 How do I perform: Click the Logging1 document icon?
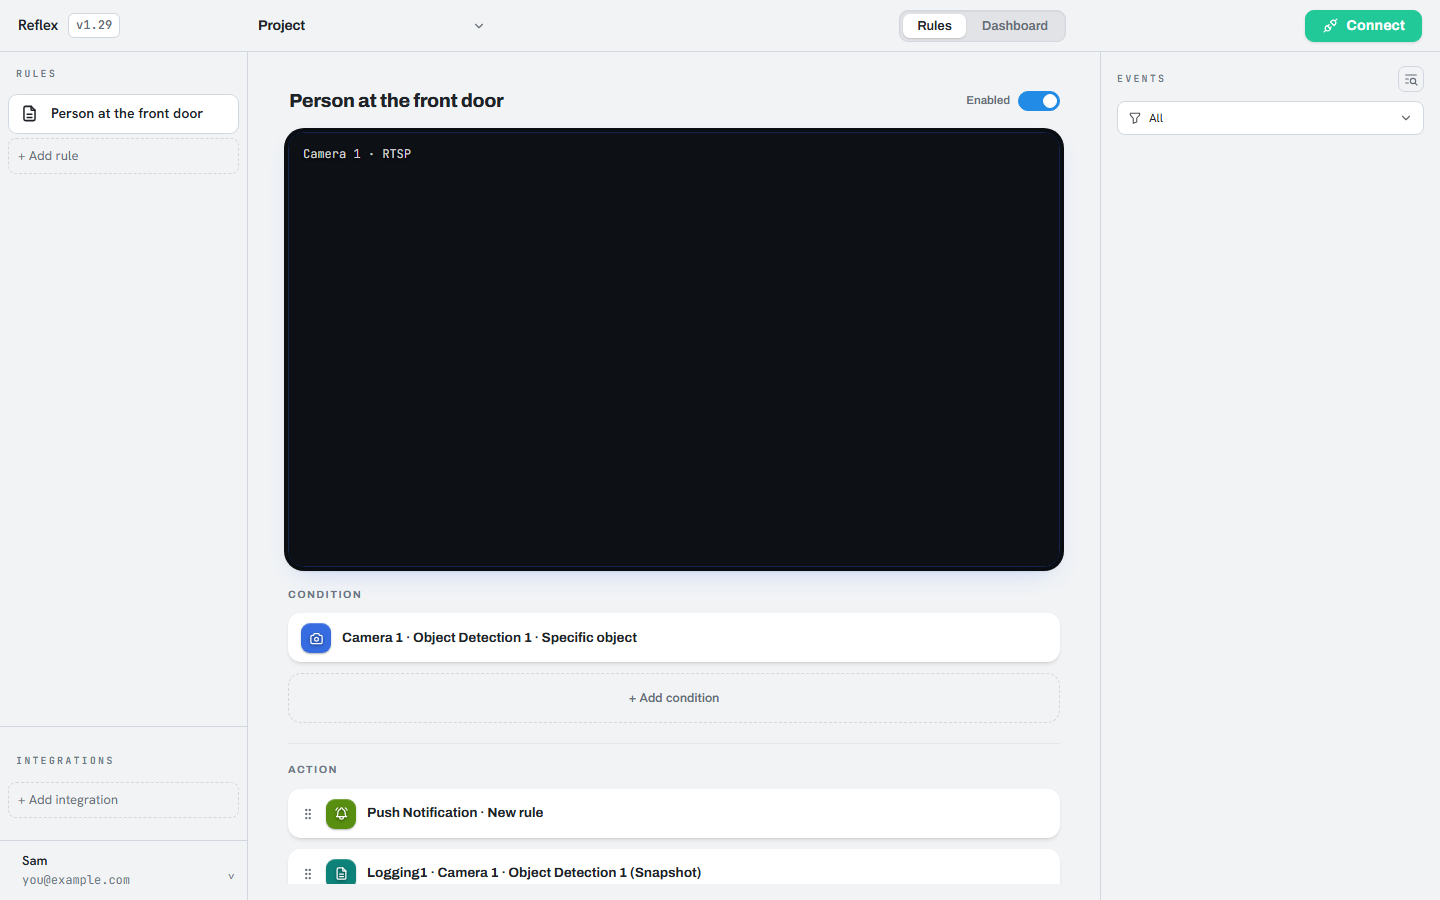[x=341, y=872]
